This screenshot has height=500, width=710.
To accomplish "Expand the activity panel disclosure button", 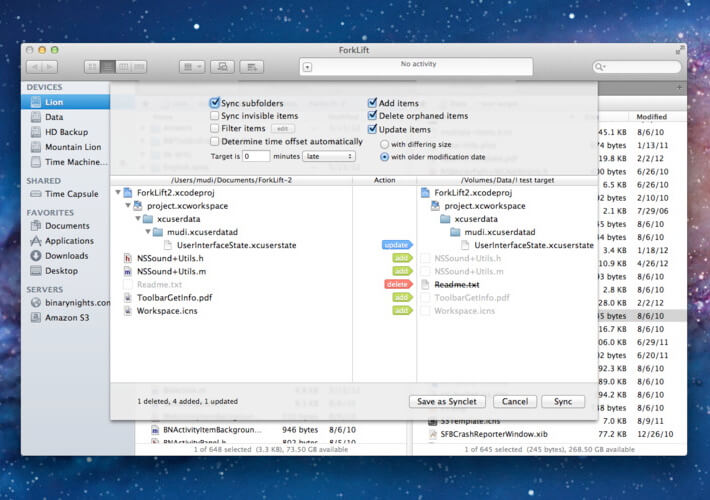I will [x=307, y=67].
